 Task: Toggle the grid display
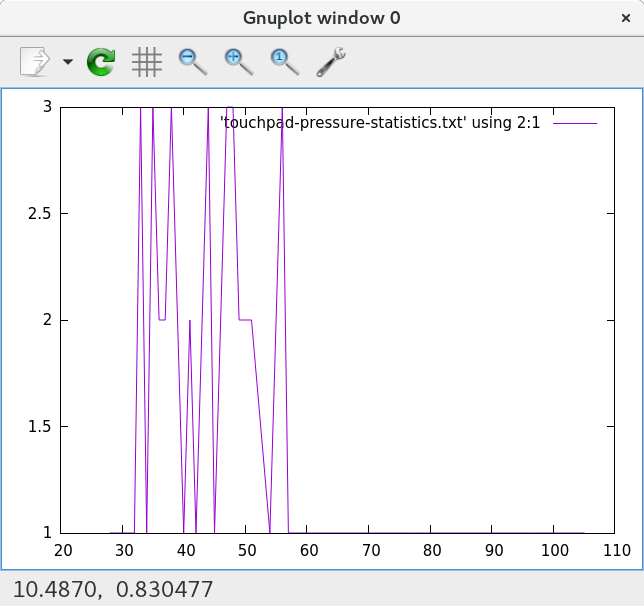click(147, 62)
